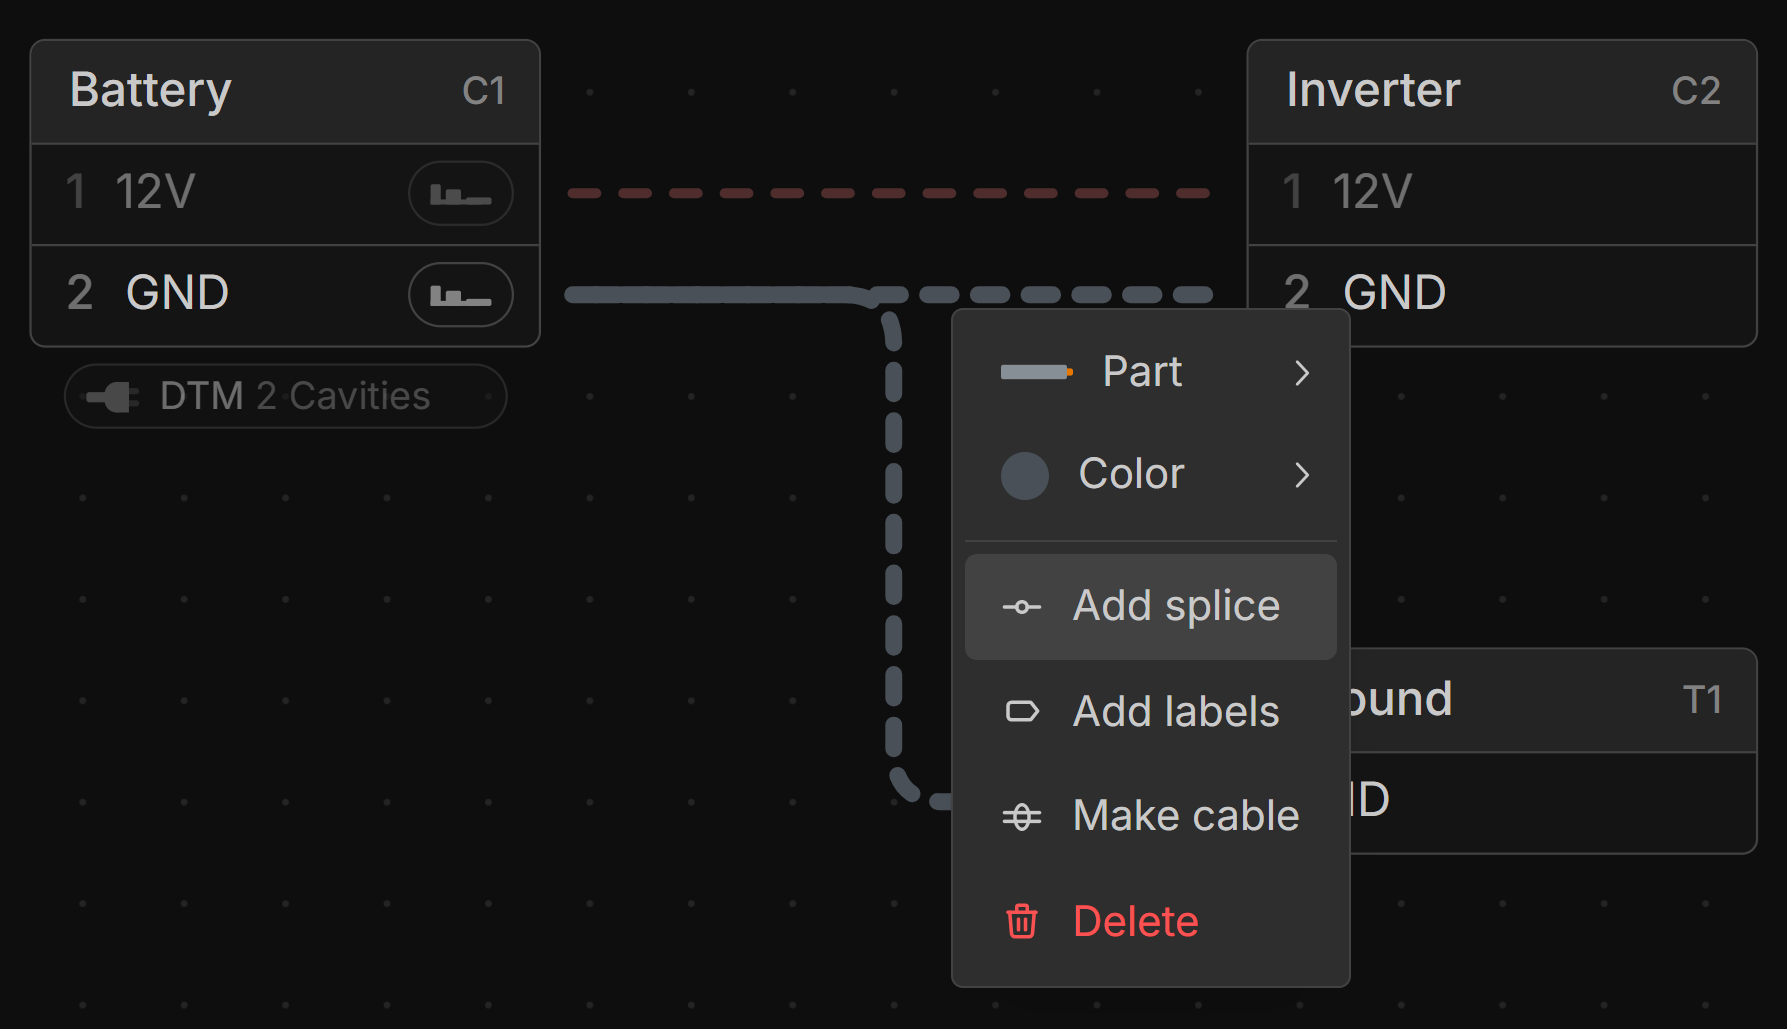Viewport: 1787px width, 1029px height.
Task: Click the cable icon beside Make cable
Action: click(1021, 817)
